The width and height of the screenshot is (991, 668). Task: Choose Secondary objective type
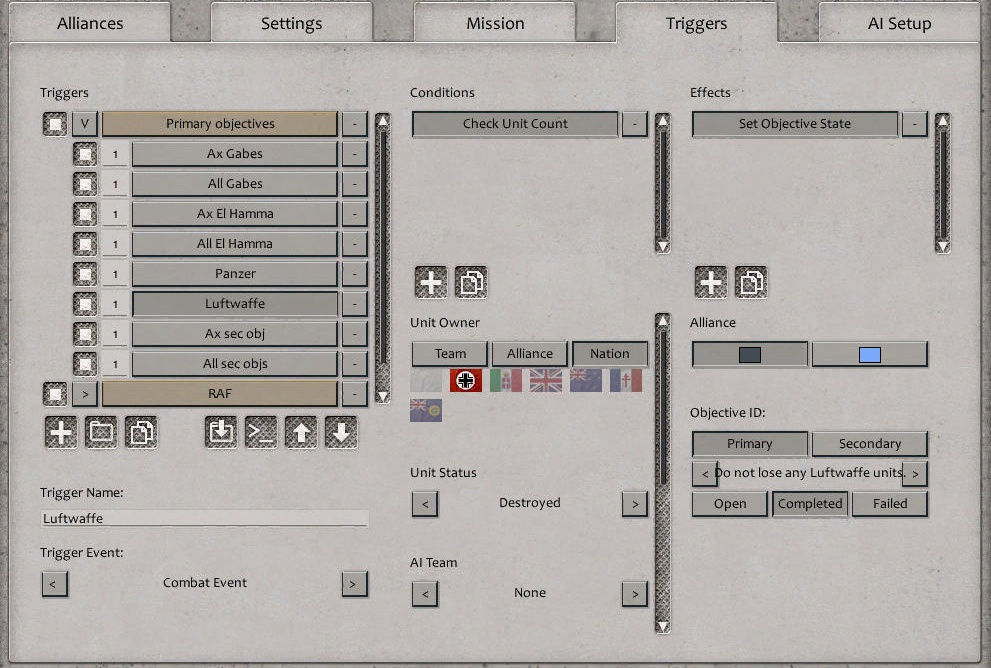870,444
